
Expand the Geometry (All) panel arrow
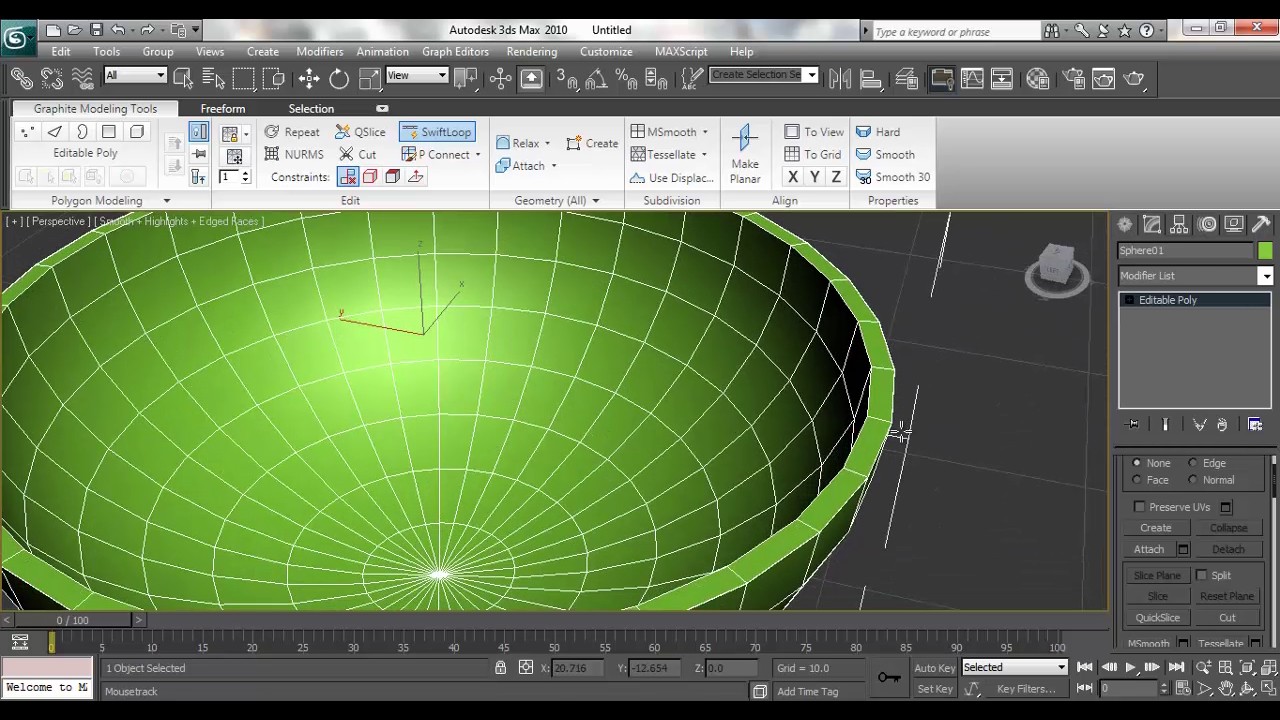pyautogui.click(x=595, y=201)
